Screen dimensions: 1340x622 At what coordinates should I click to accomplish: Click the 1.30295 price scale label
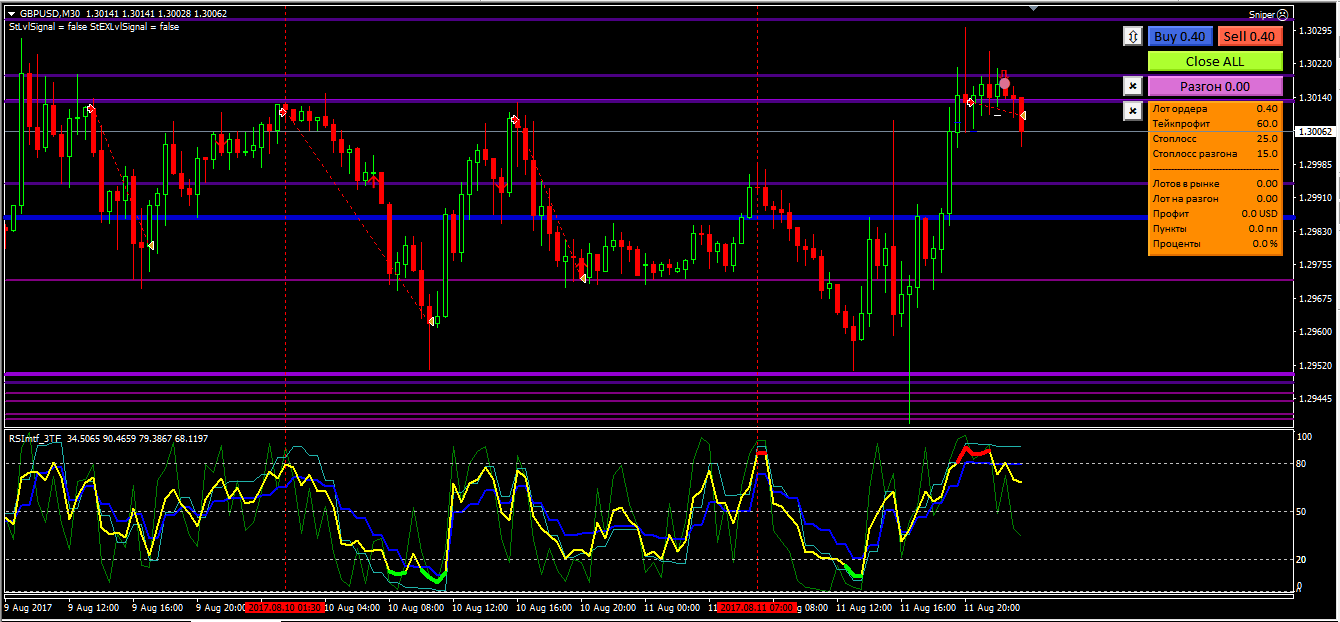[x=1317, y=31]
